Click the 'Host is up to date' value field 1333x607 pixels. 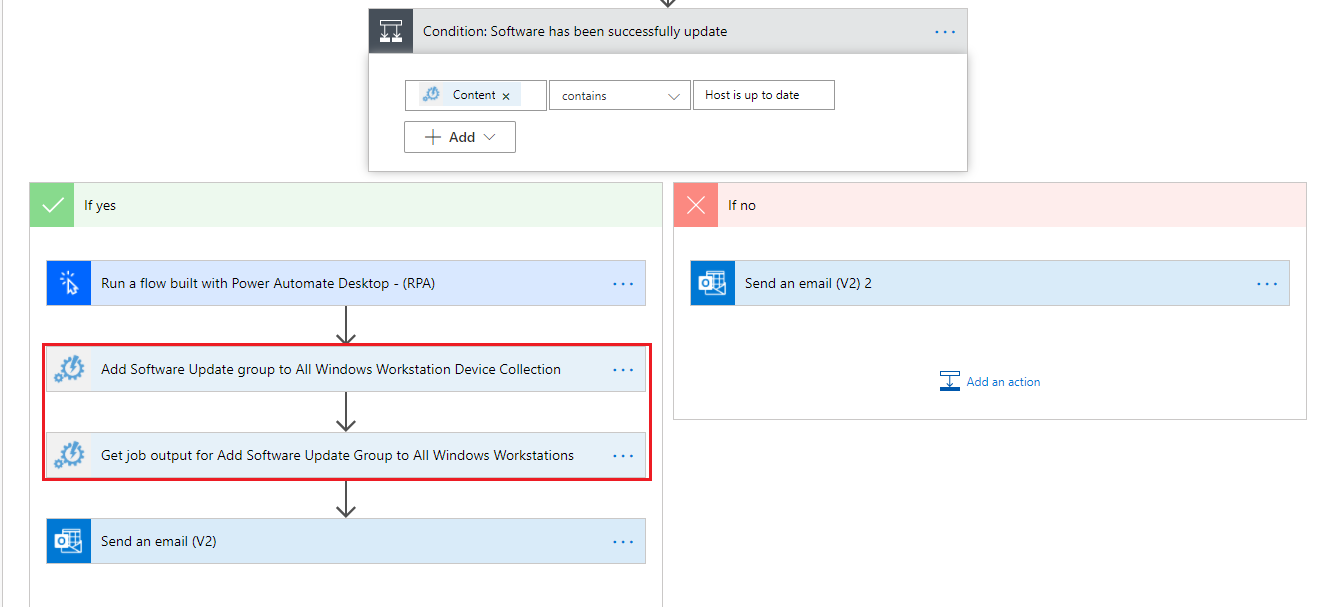(763, 96)
